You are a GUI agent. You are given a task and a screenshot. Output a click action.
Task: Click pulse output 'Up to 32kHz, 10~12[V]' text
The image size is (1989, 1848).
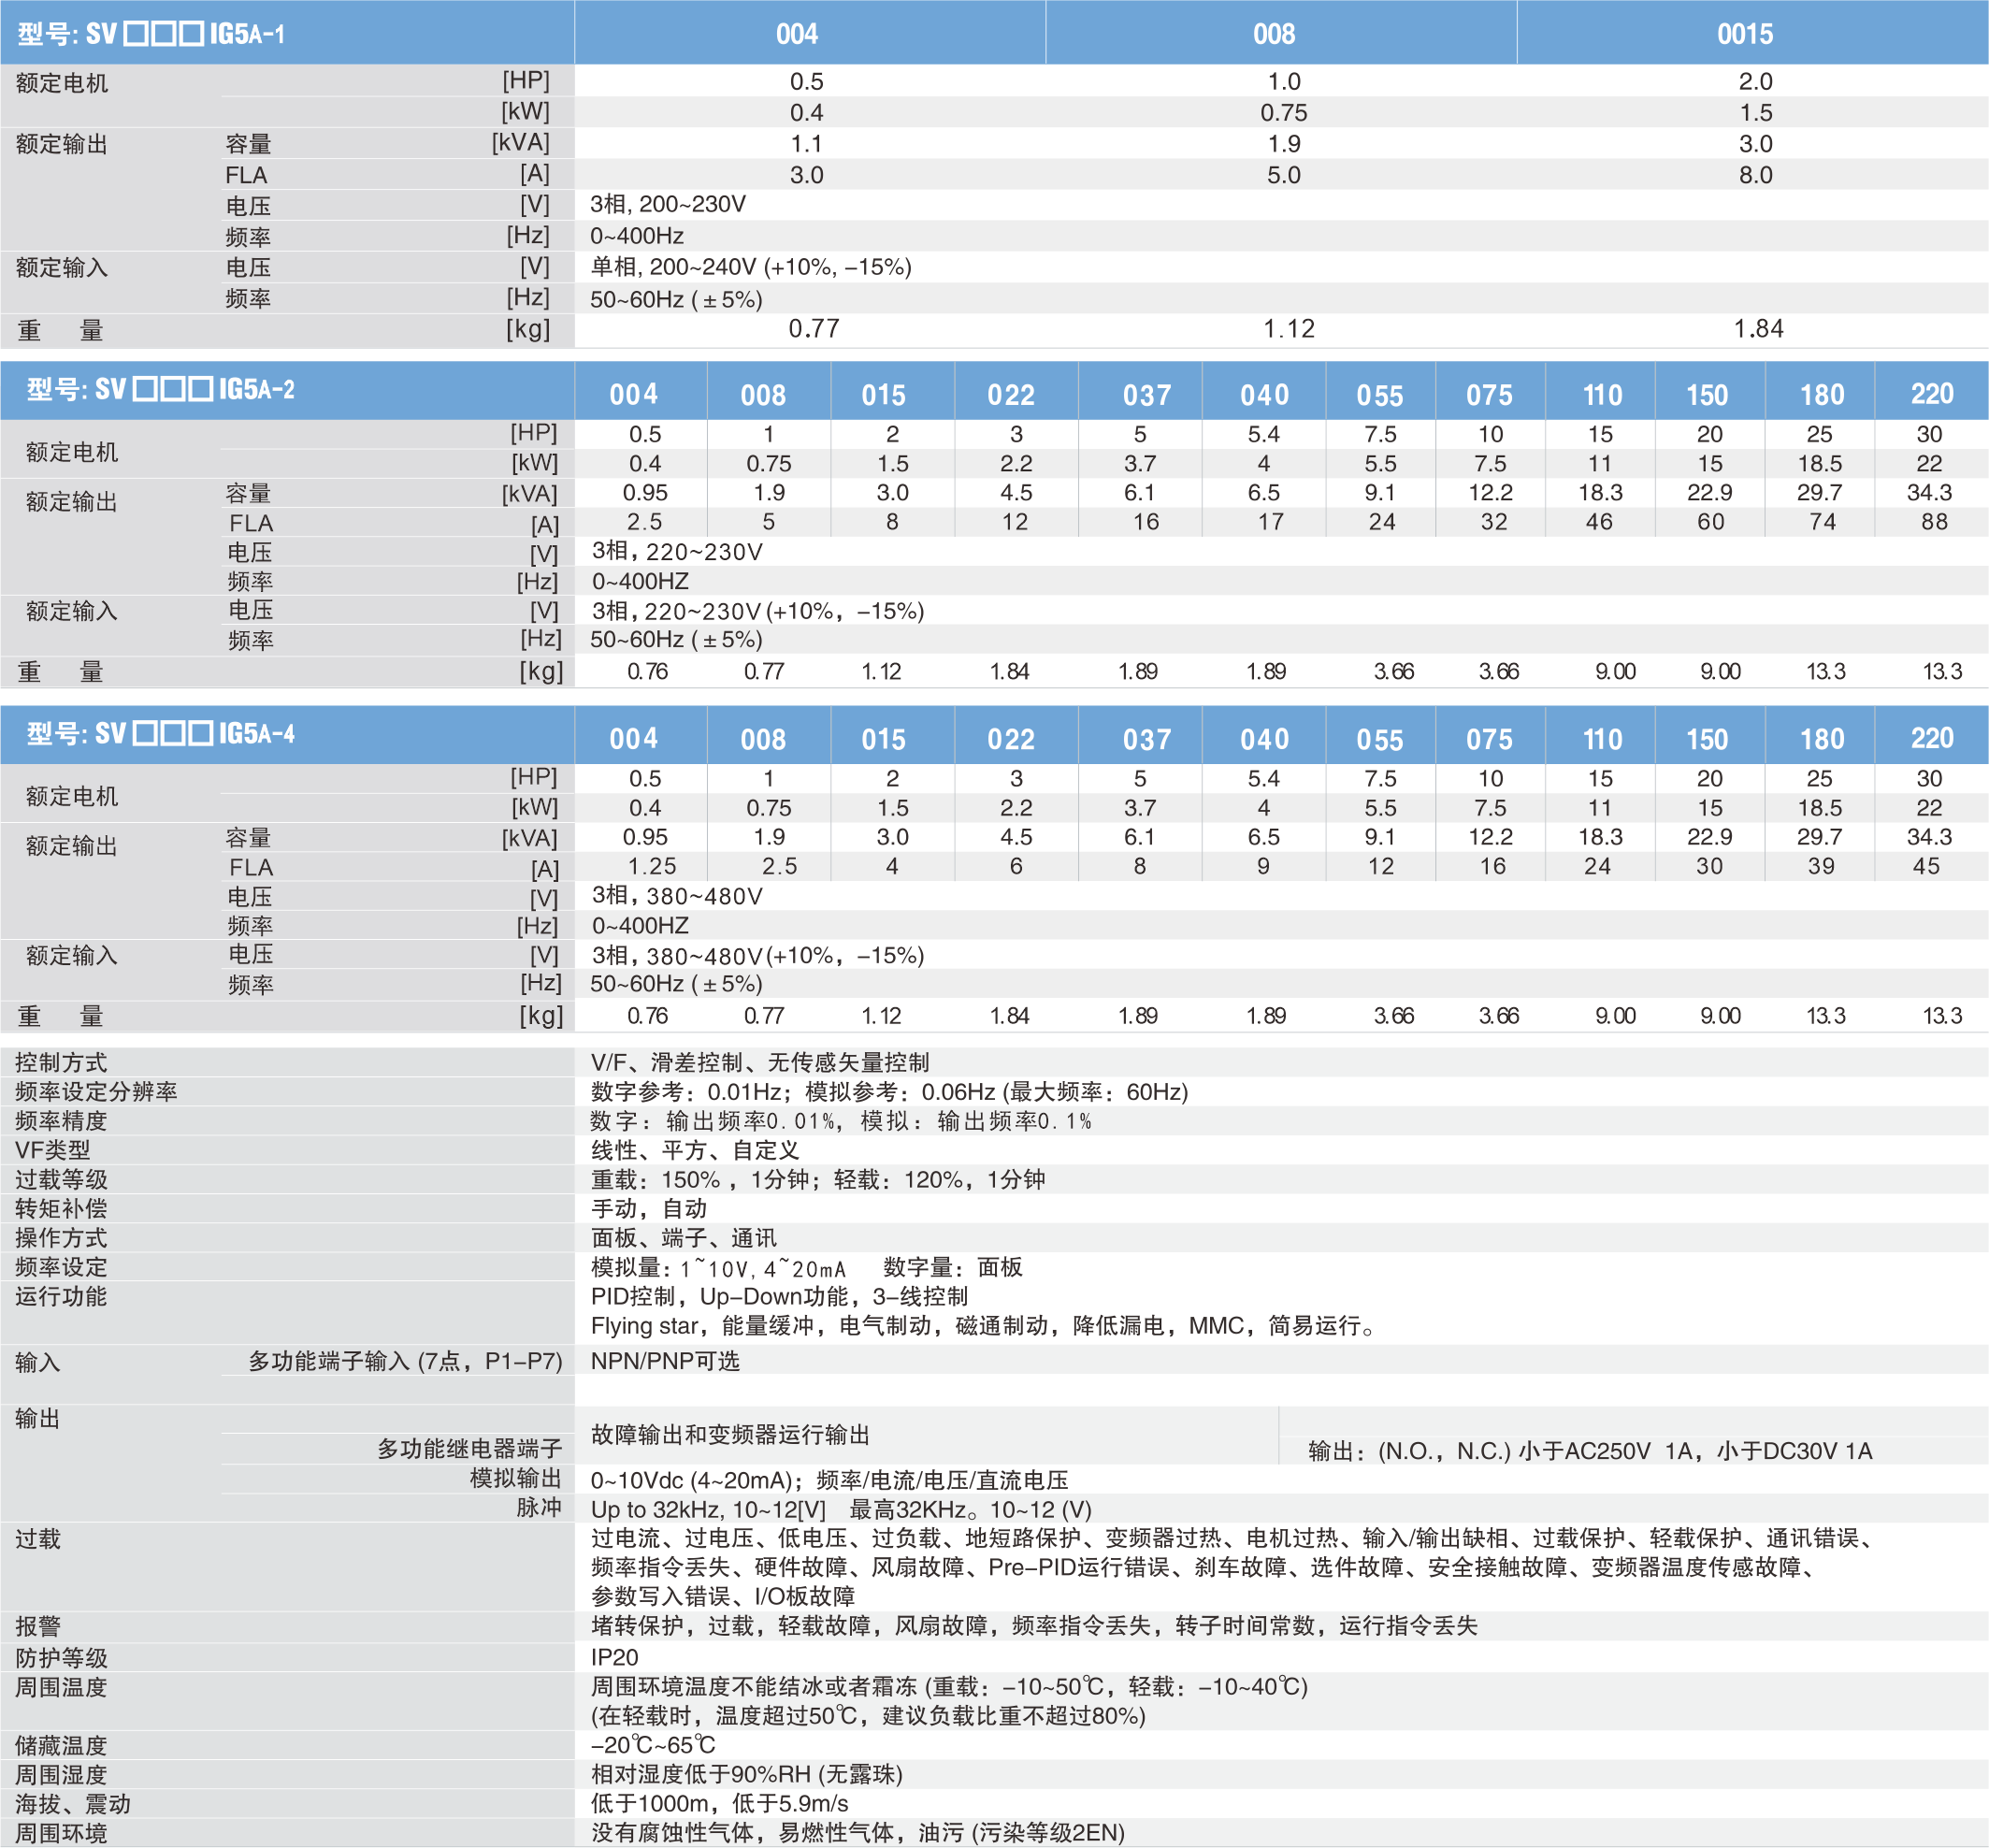[708, 1509]
